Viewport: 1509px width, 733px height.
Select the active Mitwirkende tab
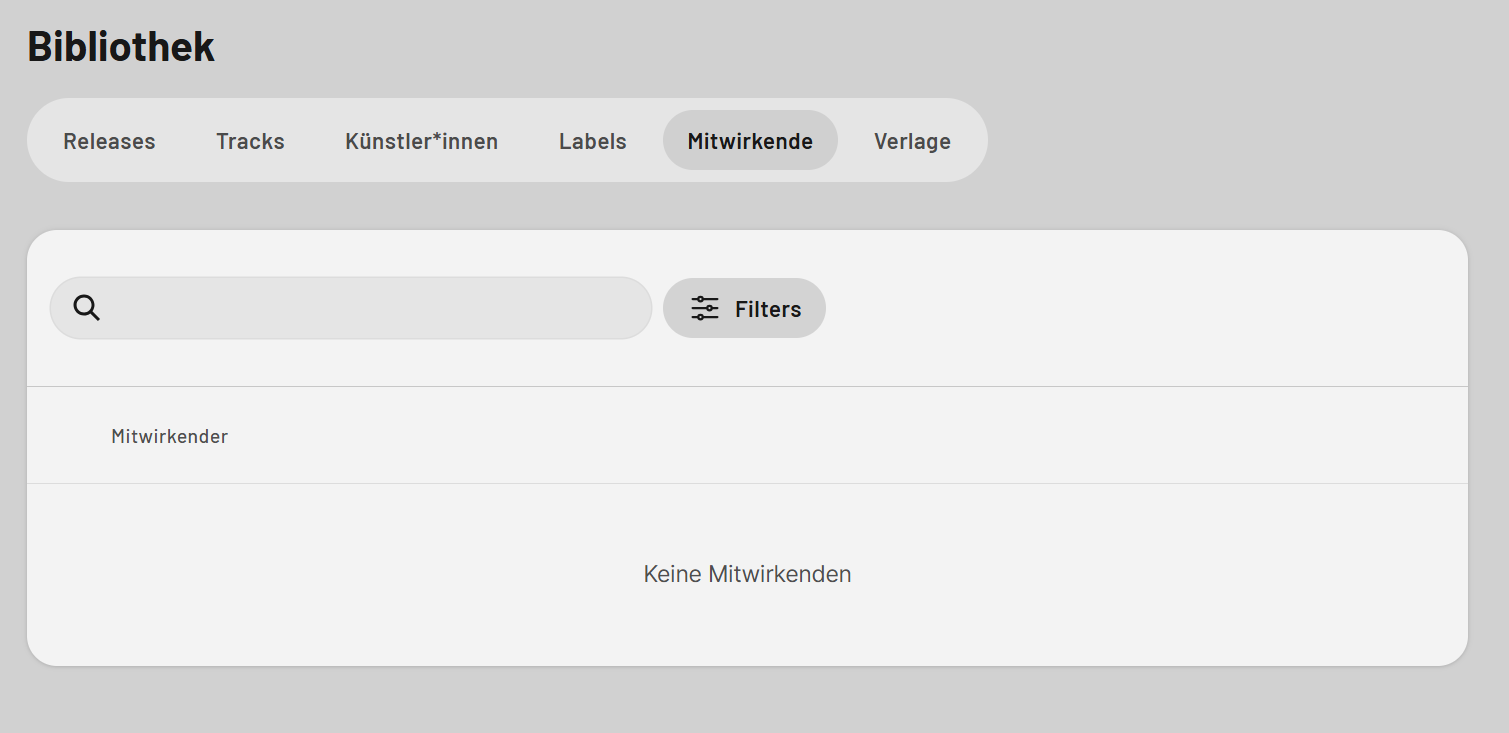click(x=750, y=141)
